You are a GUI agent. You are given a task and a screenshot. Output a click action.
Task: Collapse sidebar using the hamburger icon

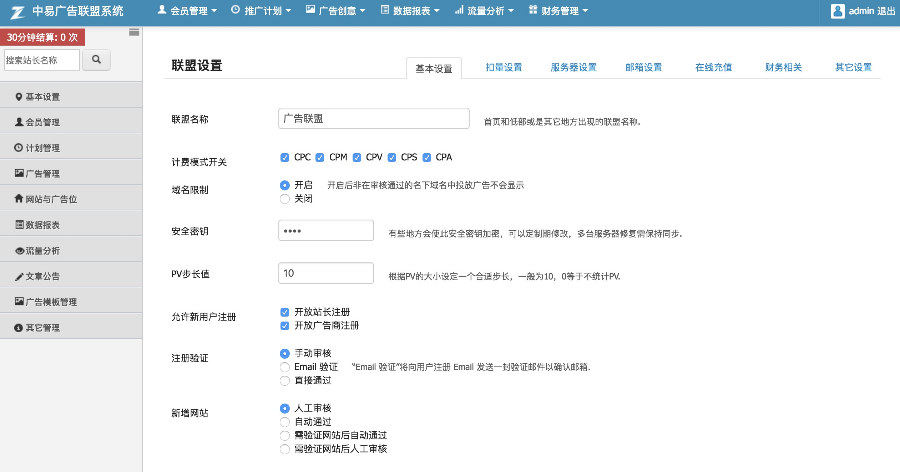134,32
